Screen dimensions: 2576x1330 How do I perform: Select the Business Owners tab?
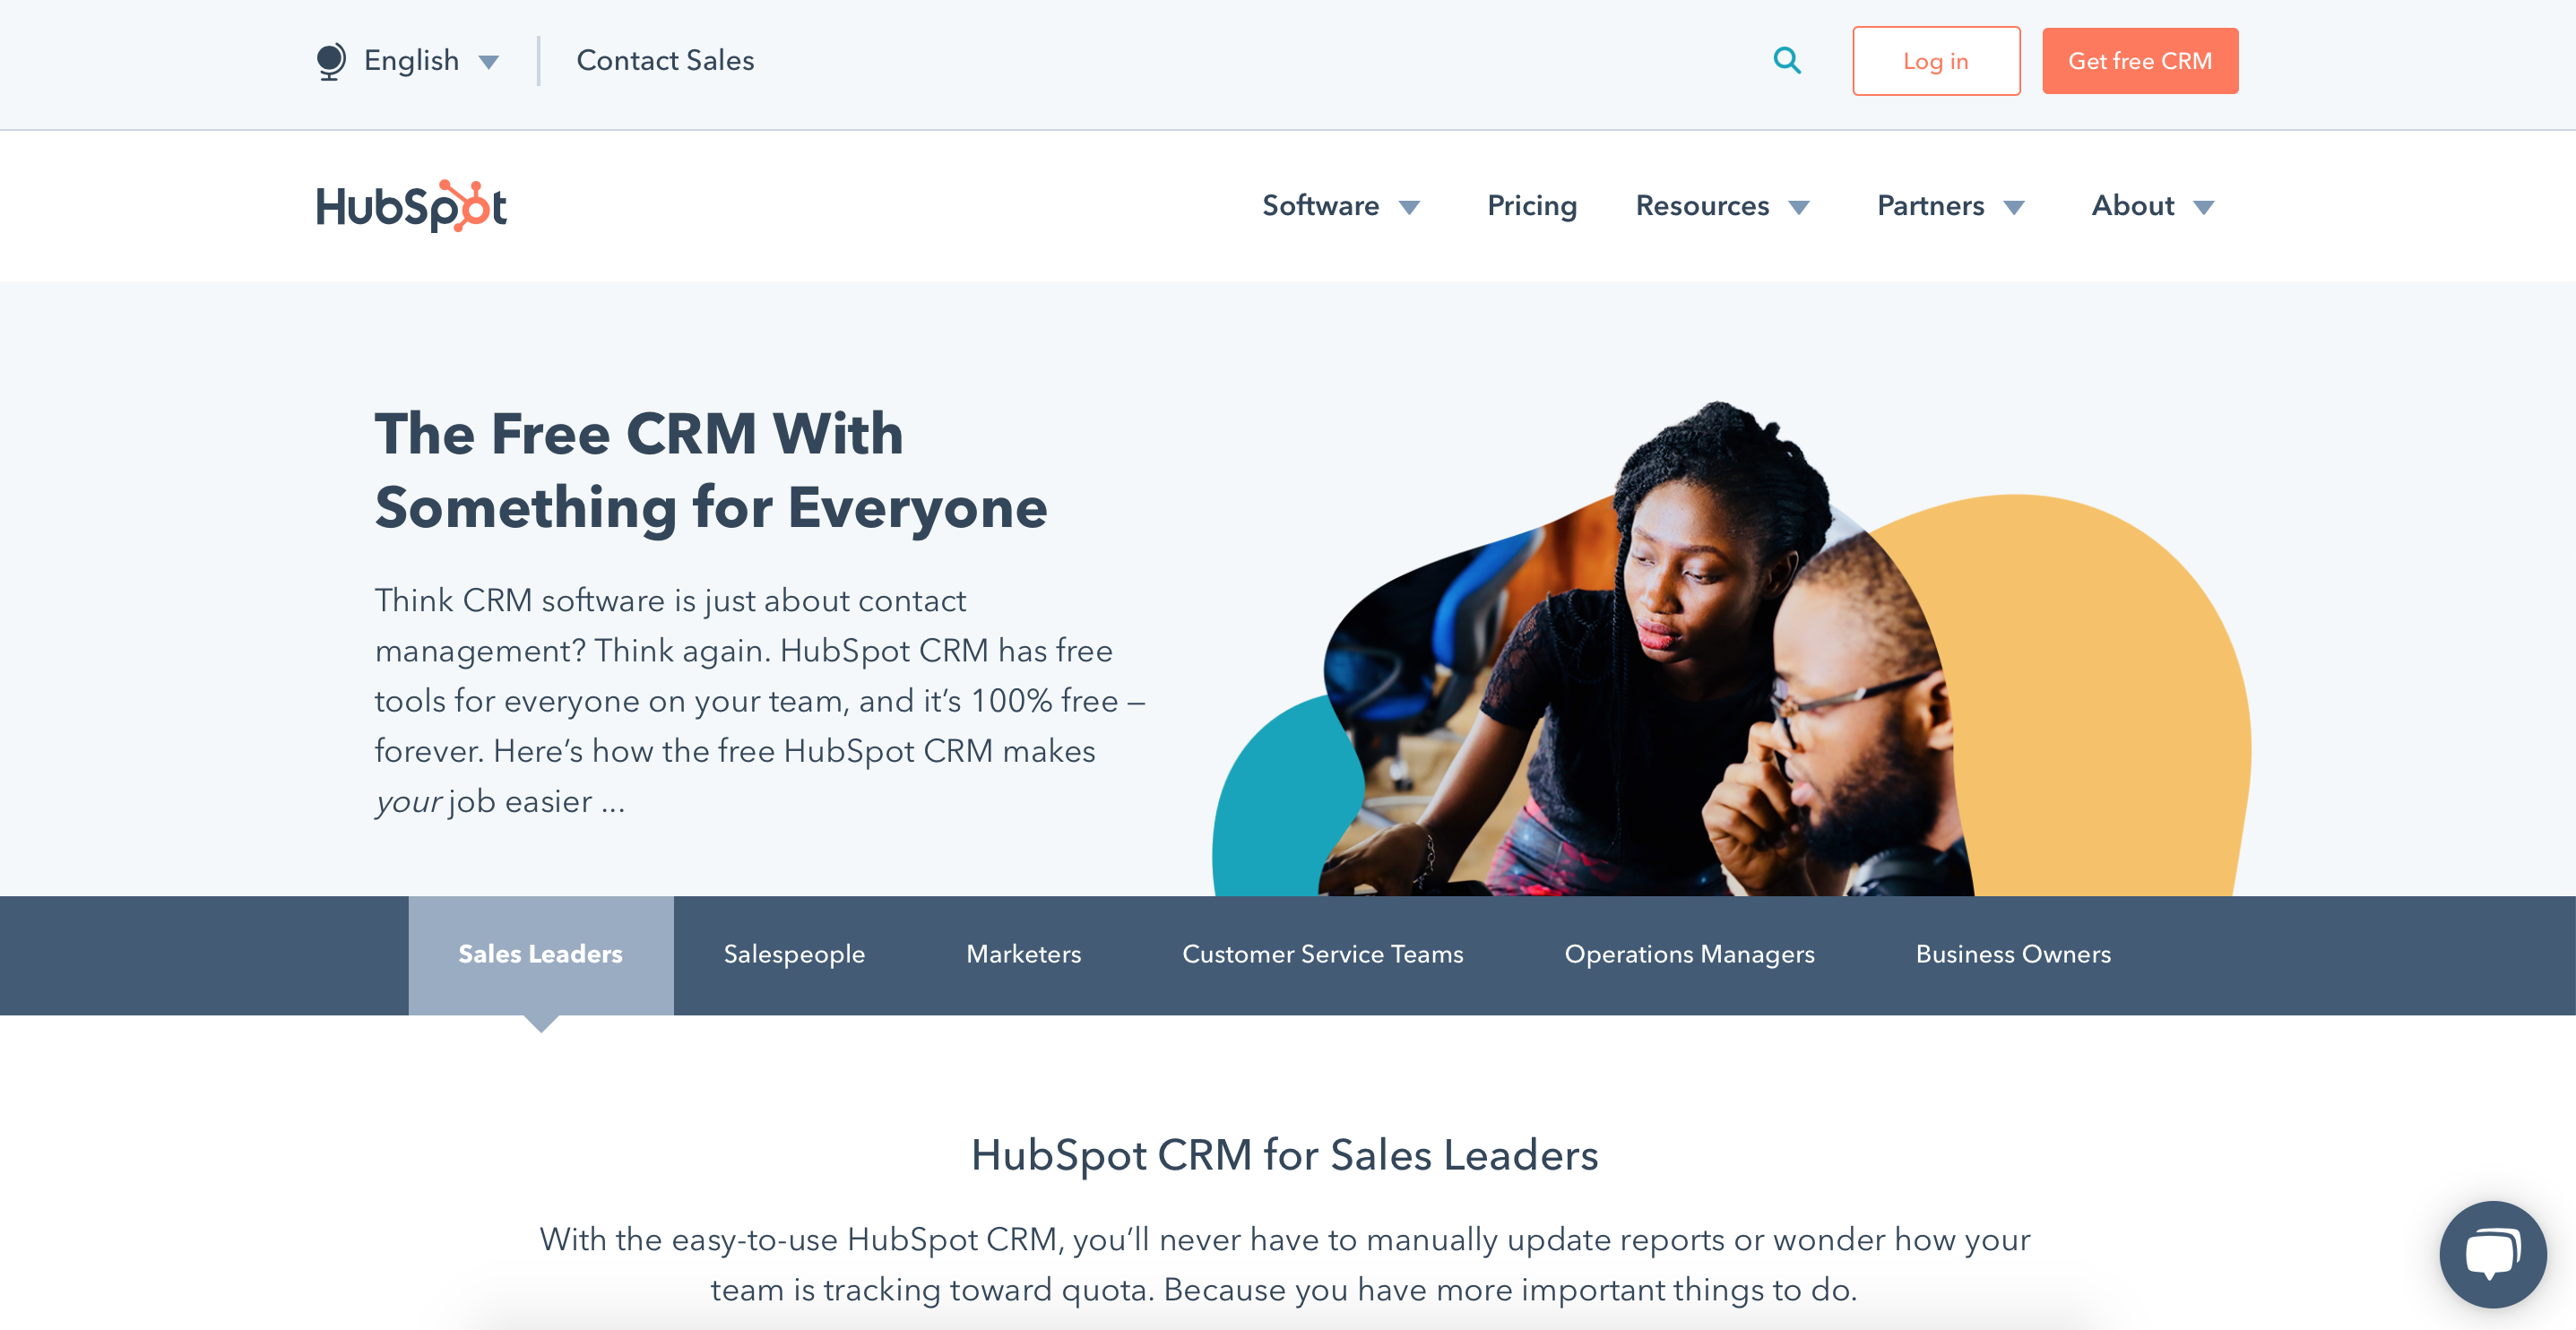[2015, 954]
